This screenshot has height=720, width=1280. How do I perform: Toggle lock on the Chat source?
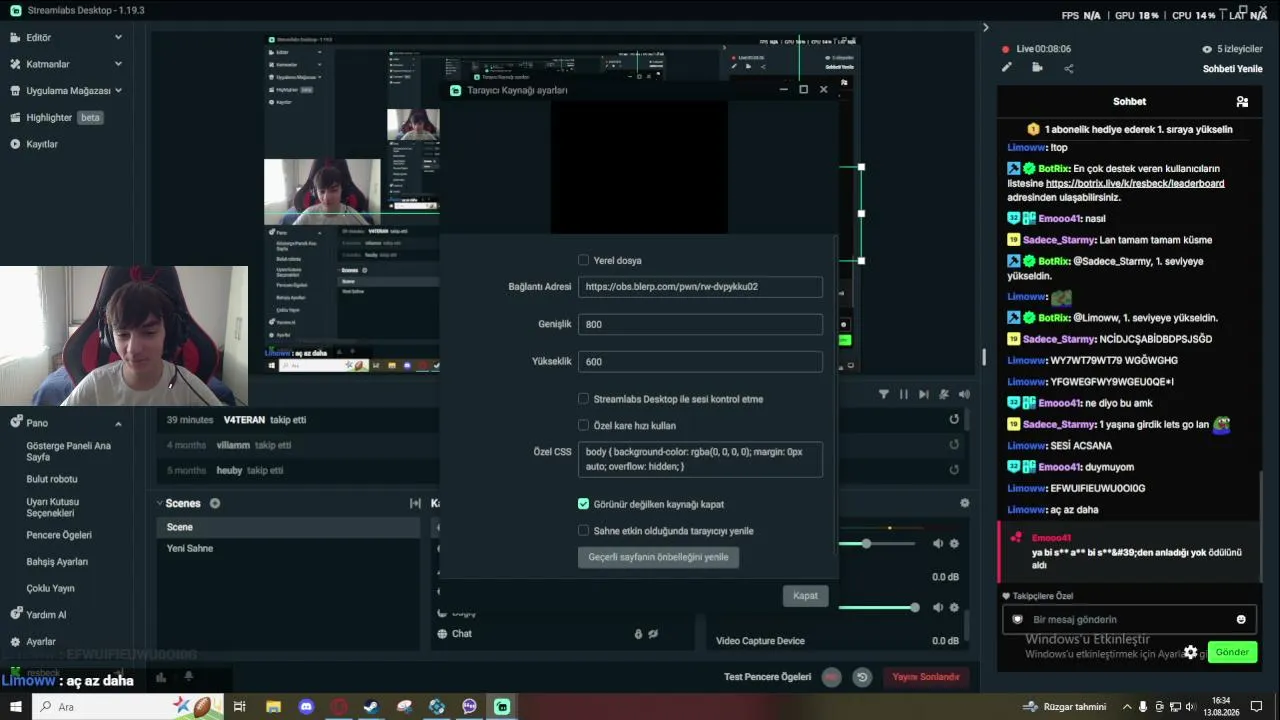click(x=638, y=634)
